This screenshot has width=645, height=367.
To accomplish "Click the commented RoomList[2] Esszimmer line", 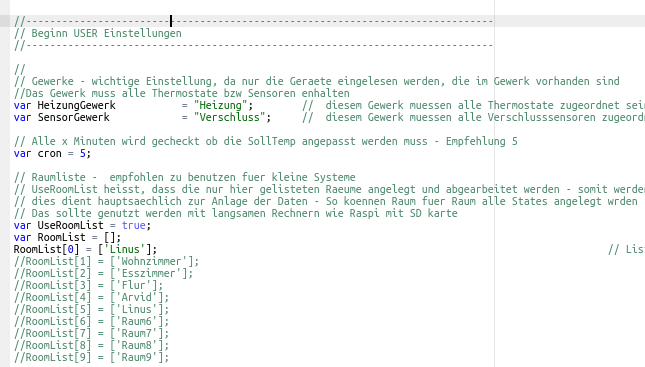I will coord(103,273).
